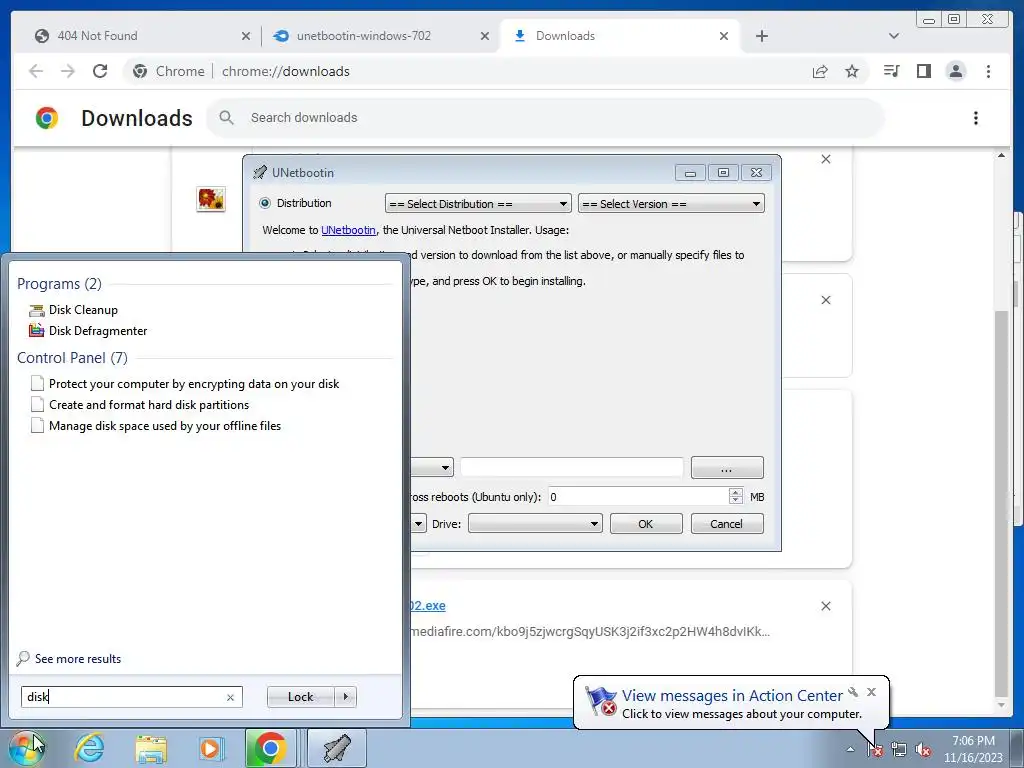Open downloaded .exe file link
The height and width of the screenshot is (768, 1024).
tap(428, 605)
